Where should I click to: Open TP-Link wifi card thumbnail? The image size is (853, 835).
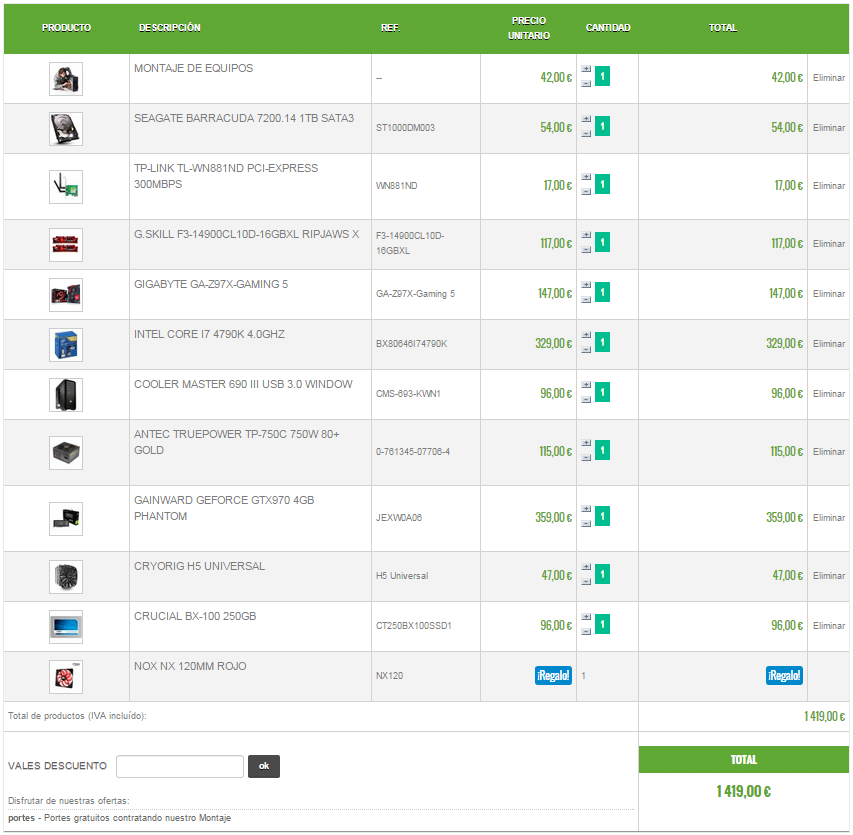(x=66, y=187)
